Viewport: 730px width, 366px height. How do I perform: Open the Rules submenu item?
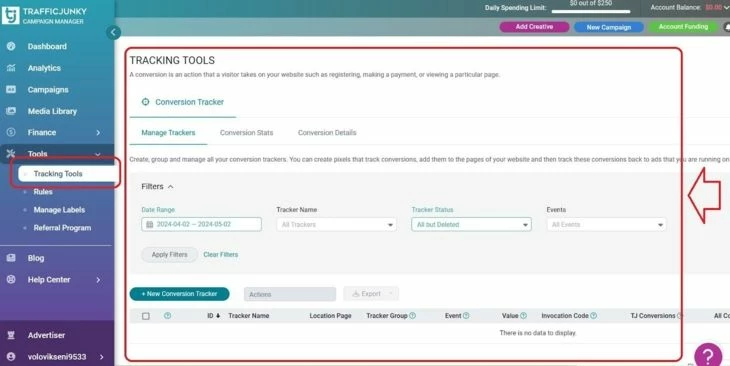click(43, 191)
